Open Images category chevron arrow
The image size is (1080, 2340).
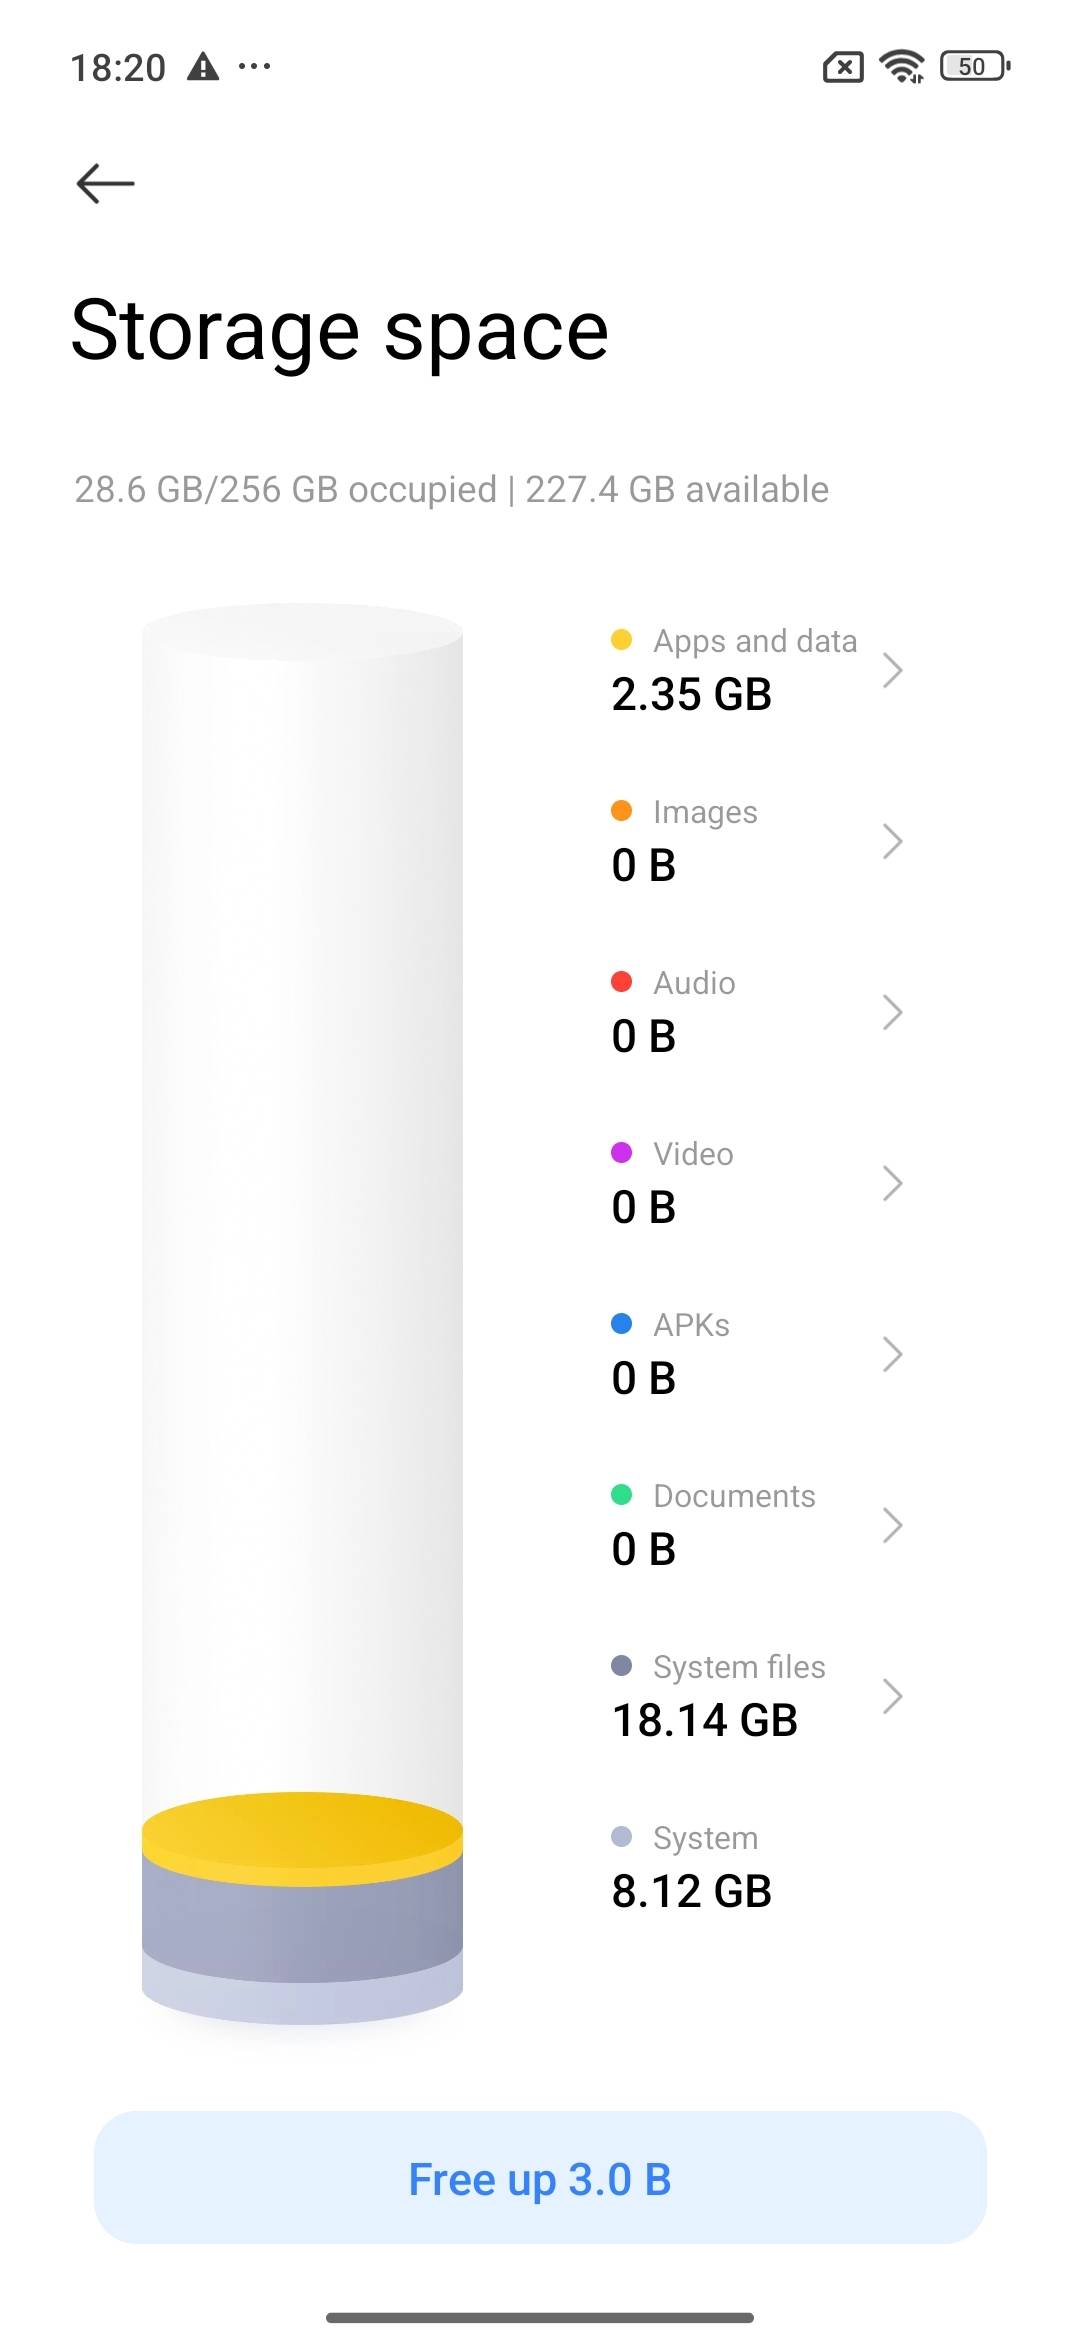[x=892, y=841]
